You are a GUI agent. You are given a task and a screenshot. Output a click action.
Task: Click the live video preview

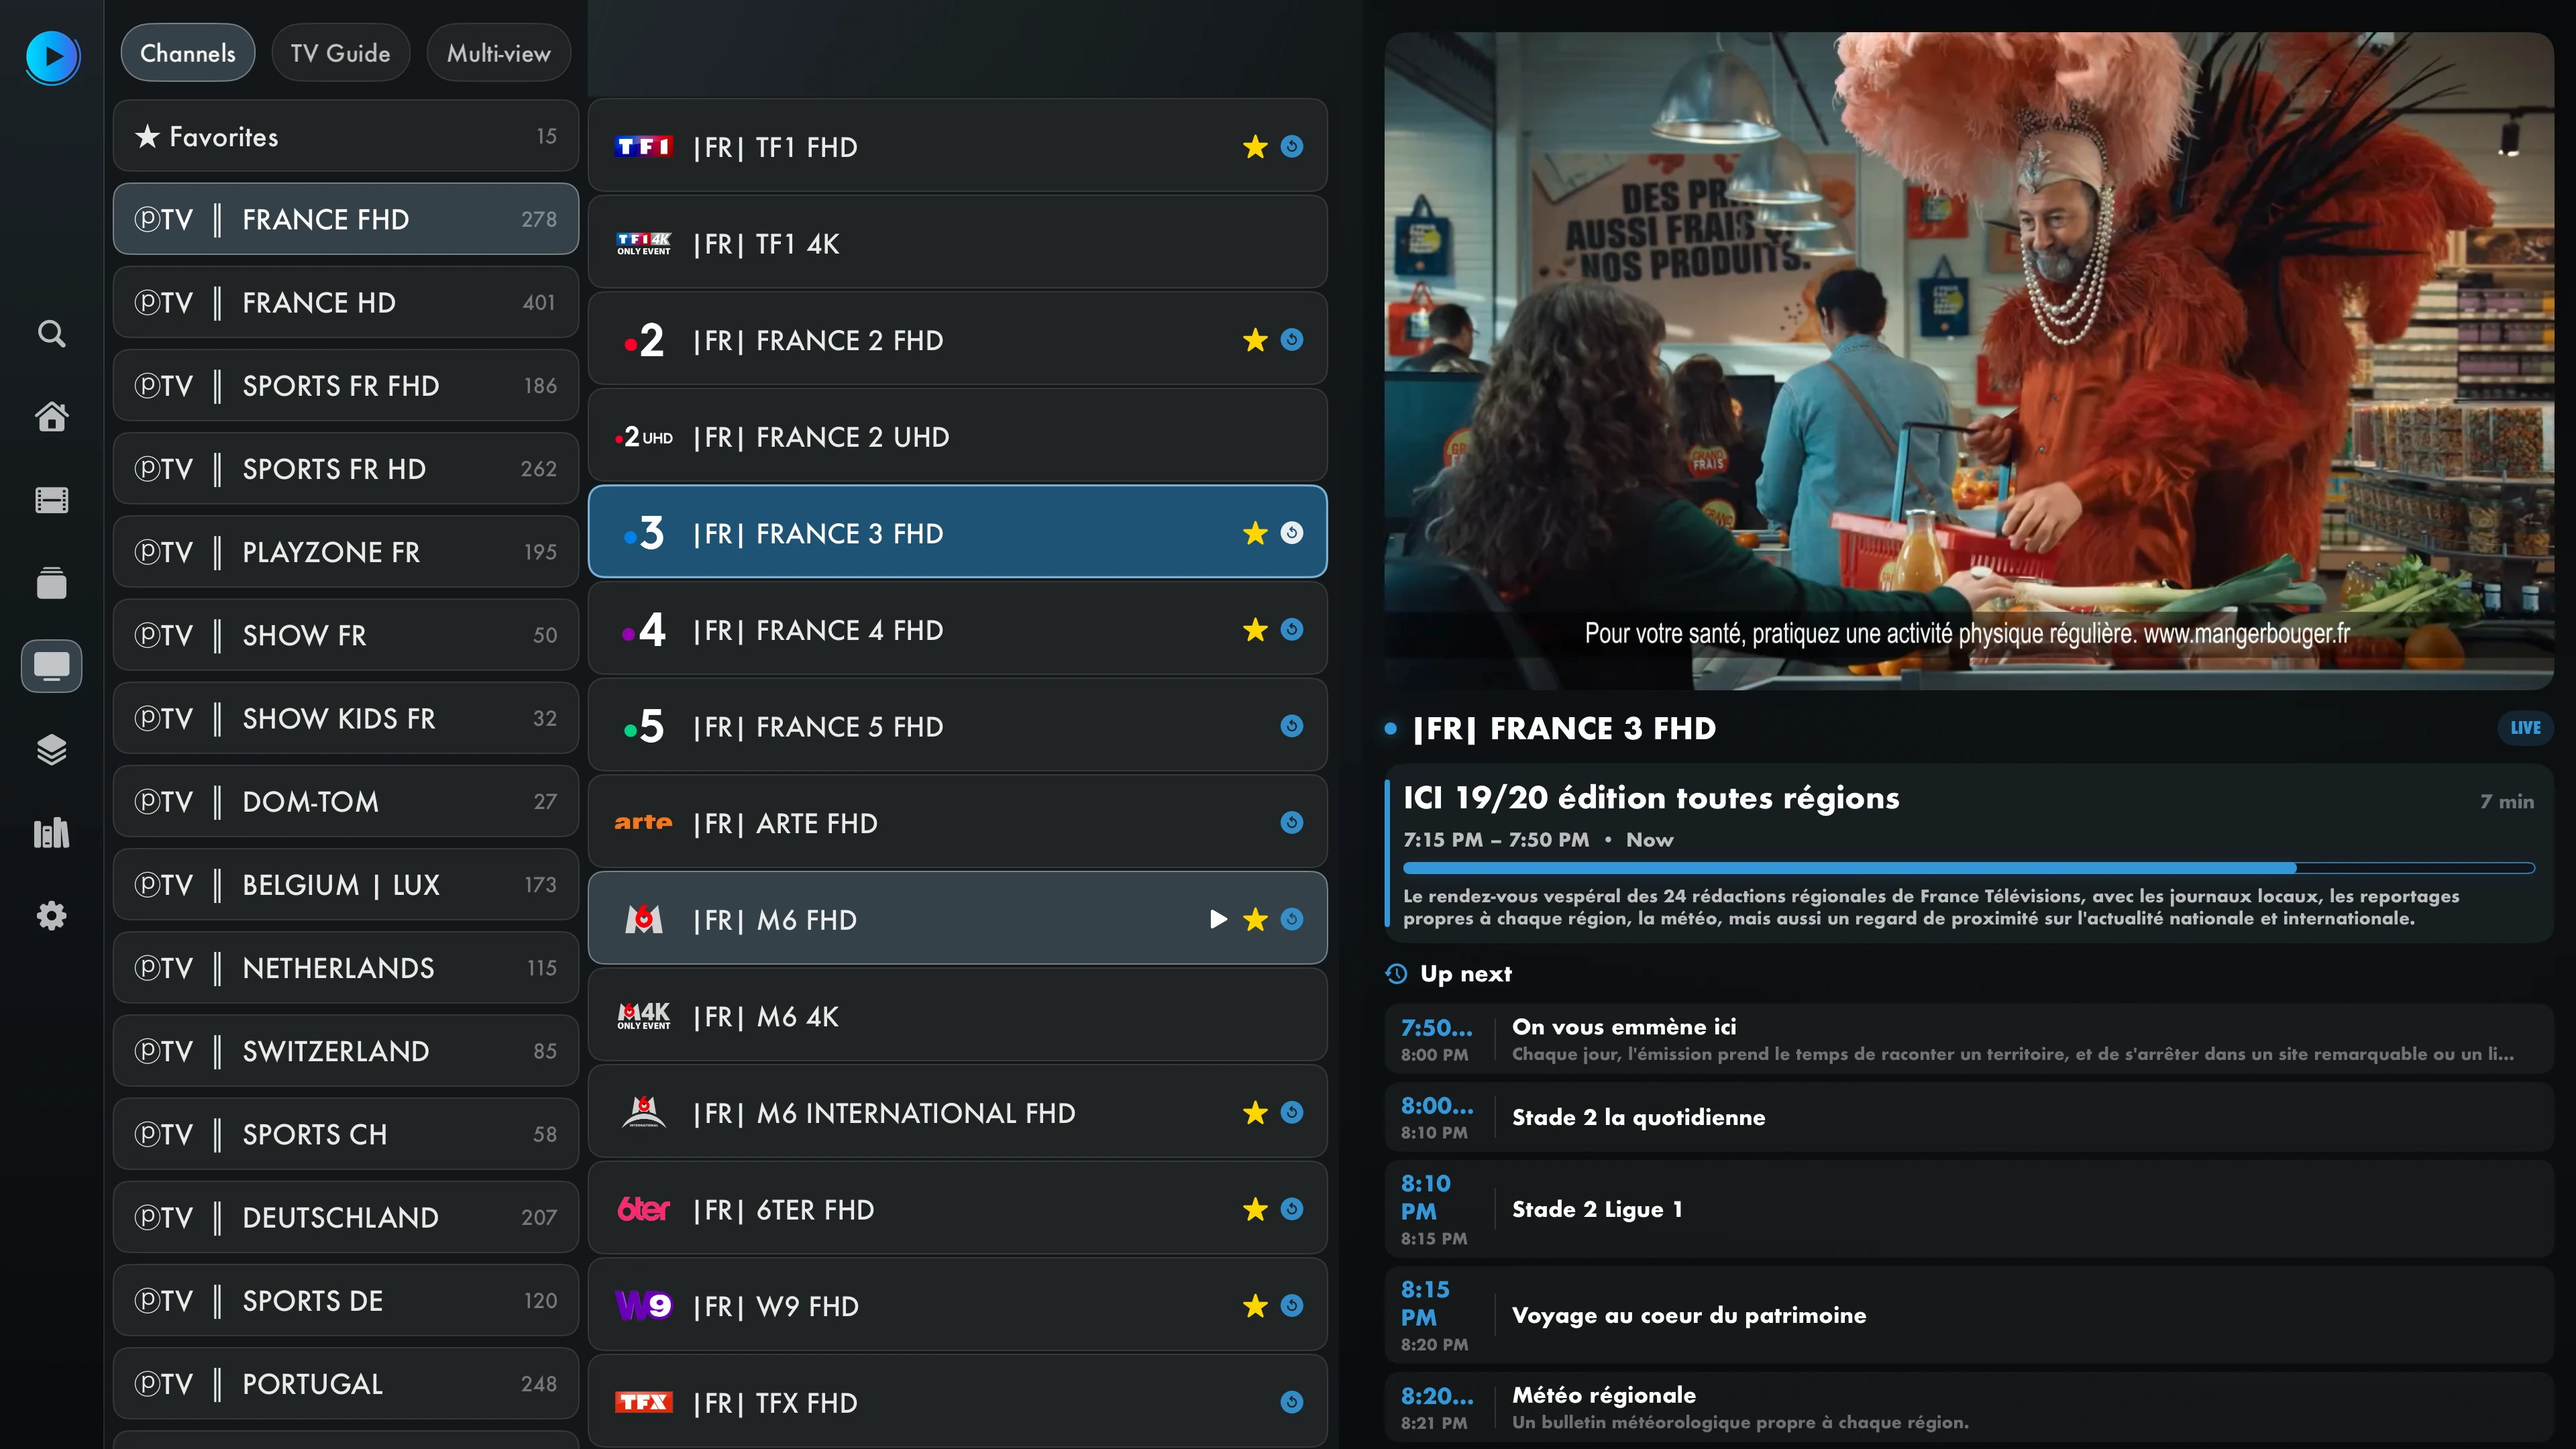pyautogui.click(x=1968, y=361)
